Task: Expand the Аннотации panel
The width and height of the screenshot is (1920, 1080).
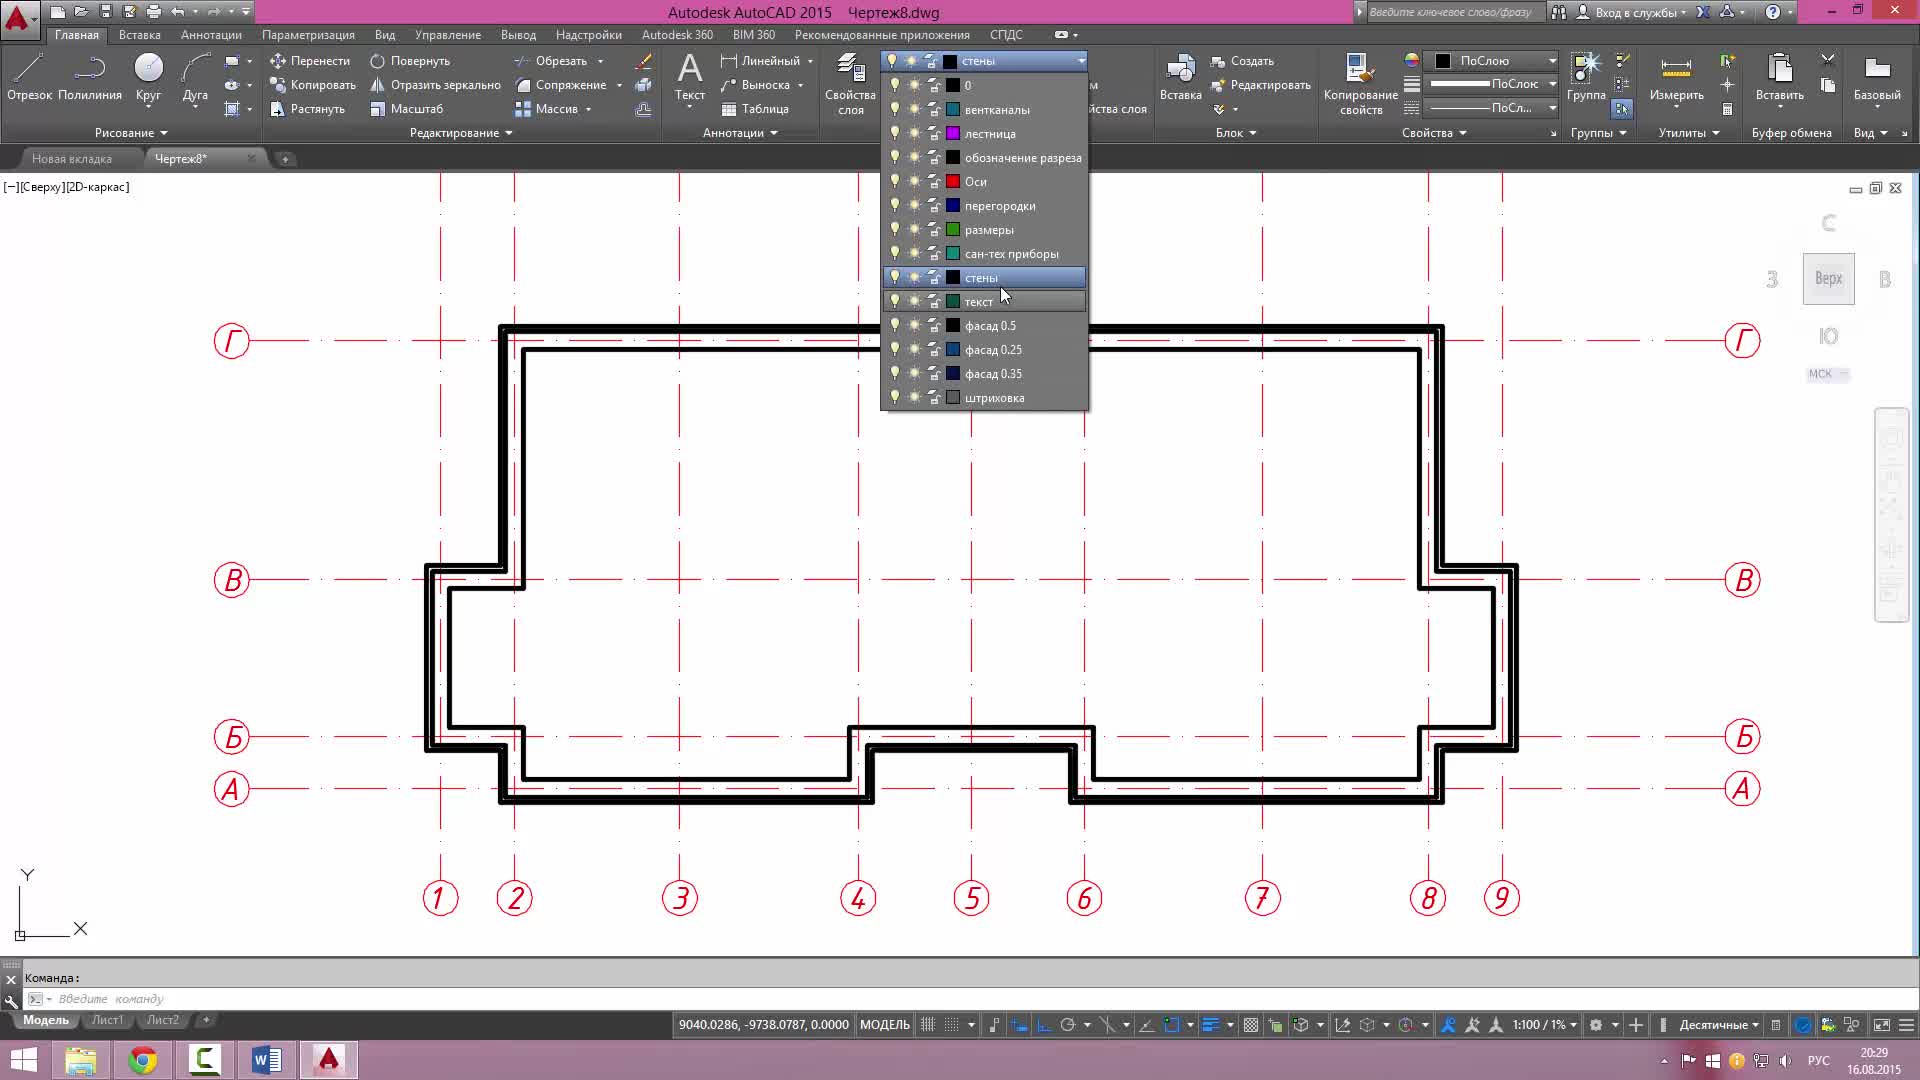Action: click(x=740, y=133)
